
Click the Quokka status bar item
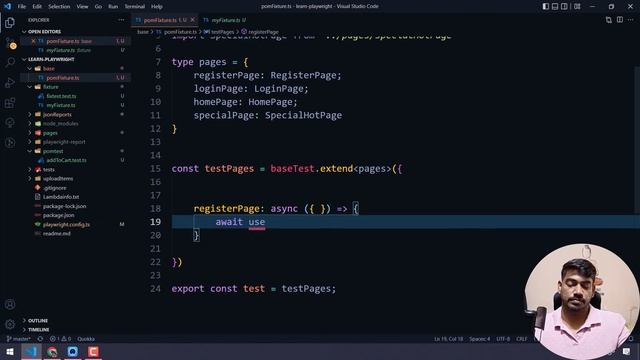pyautogui.click(x=86, y=339)
